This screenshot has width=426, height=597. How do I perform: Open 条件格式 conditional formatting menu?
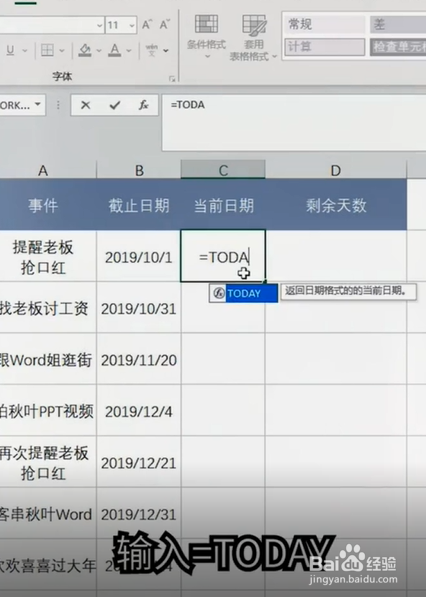tap(207, 37)
